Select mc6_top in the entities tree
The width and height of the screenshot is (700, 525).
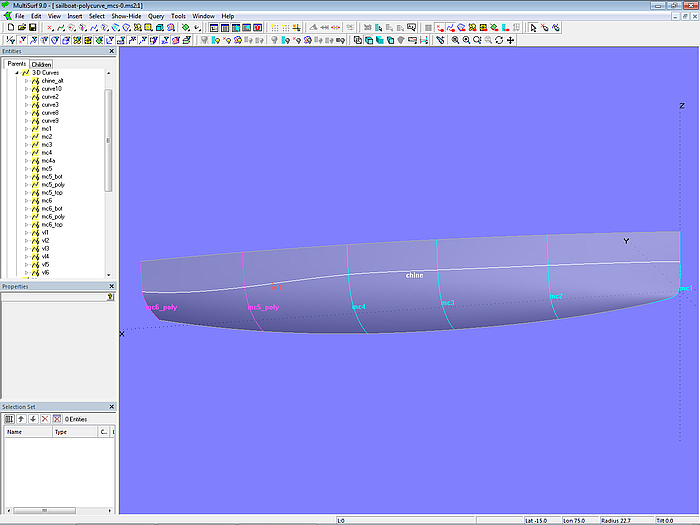coord(53,224)
